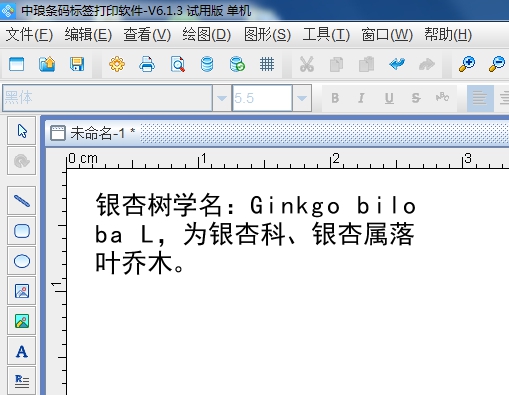Open database settings cylinder icon
This screenshot has width=509, height=395.
pyautogui.click(x=207, y=64)
